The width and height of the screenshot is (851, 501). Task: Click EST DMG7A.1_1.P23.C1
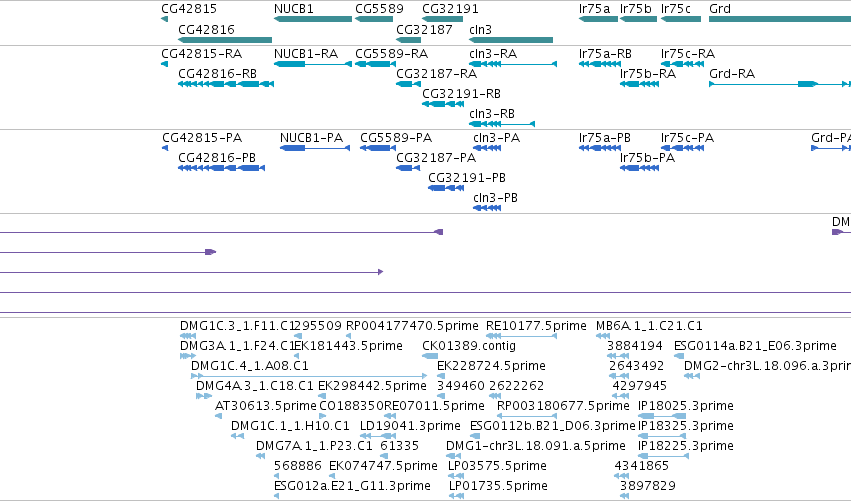(x=314, y=446)
